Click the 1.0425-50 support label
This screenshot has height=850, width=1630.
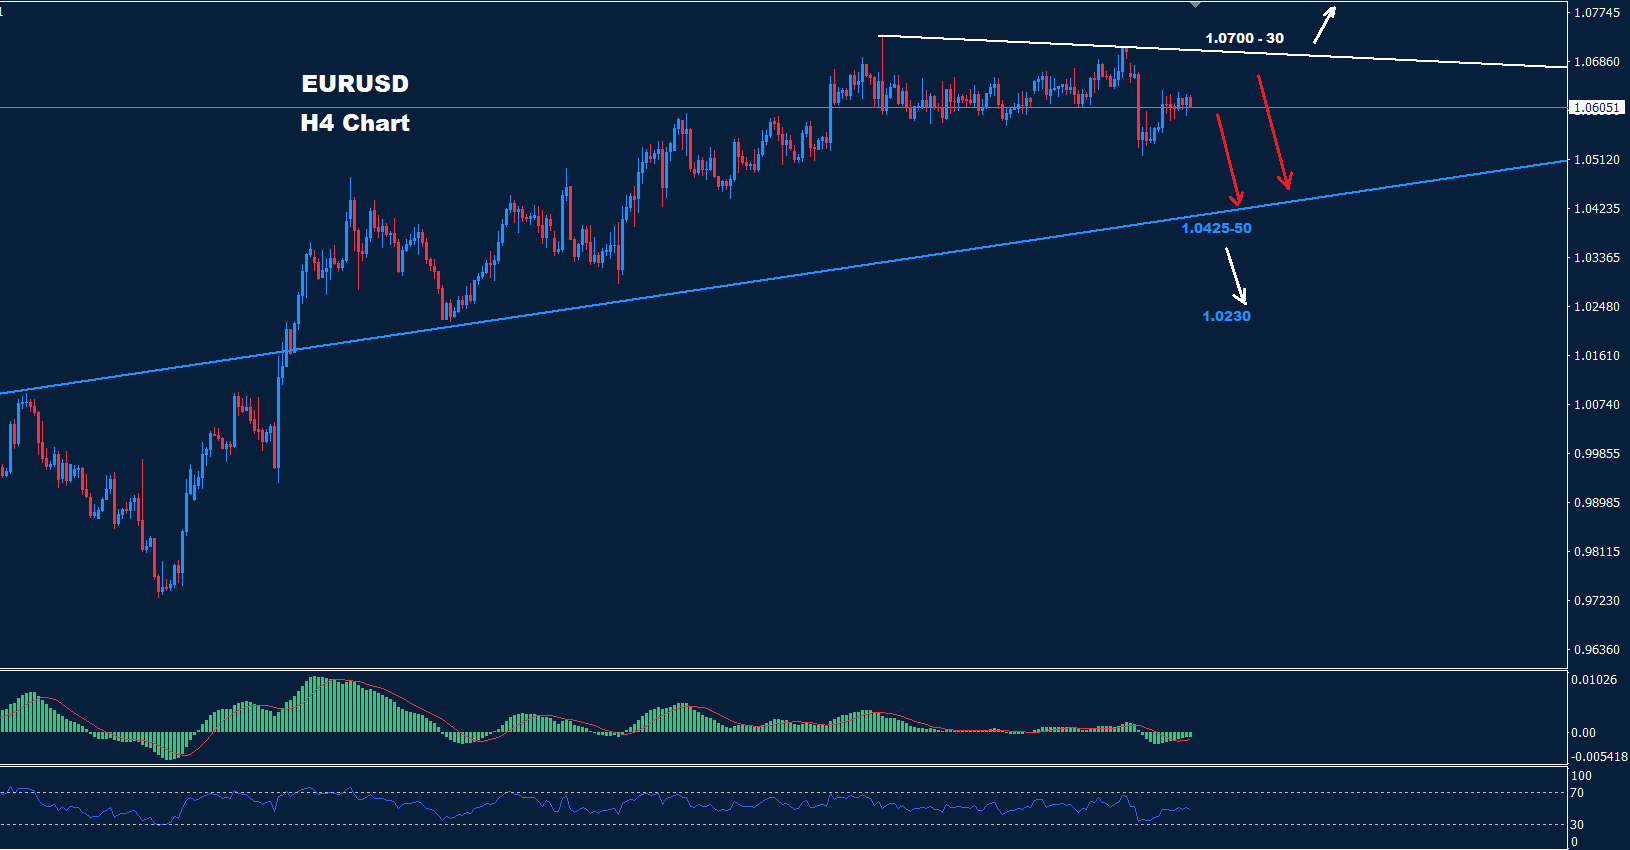pyautogui.click(x=1216, y=228)
